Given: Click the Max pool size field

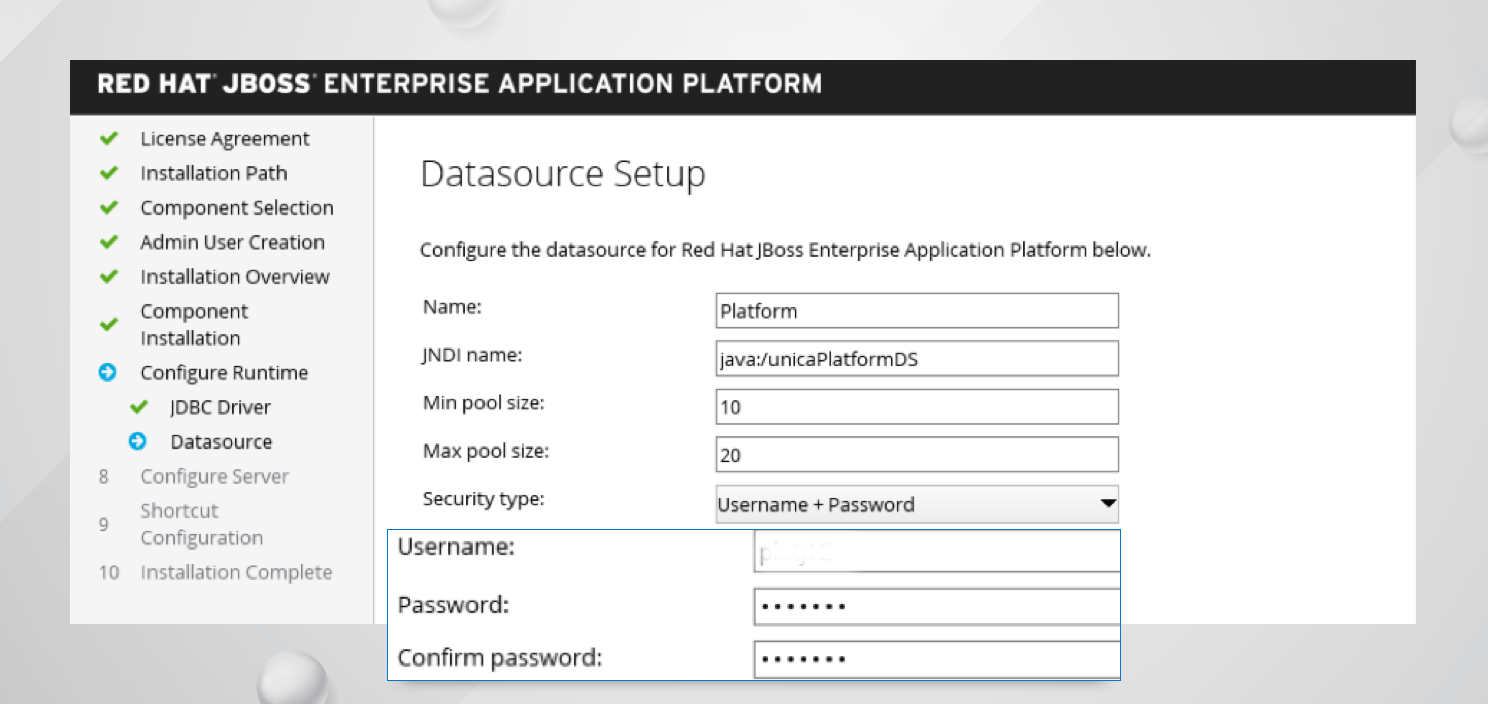Looking at the screenshot, I should [916, 455].
